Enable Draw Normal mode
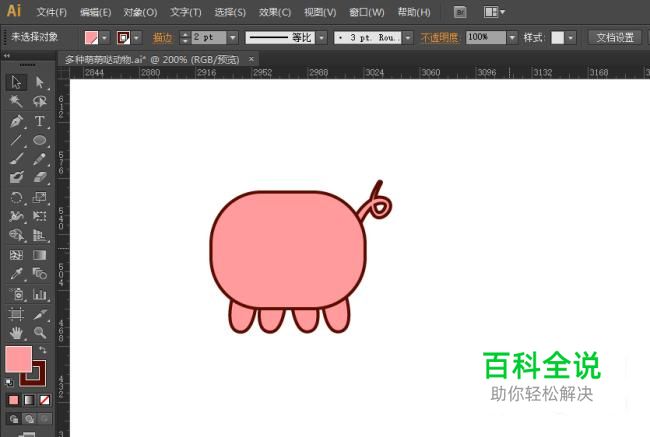This screenshot has width=650, height=437. [x=14, y=419]
